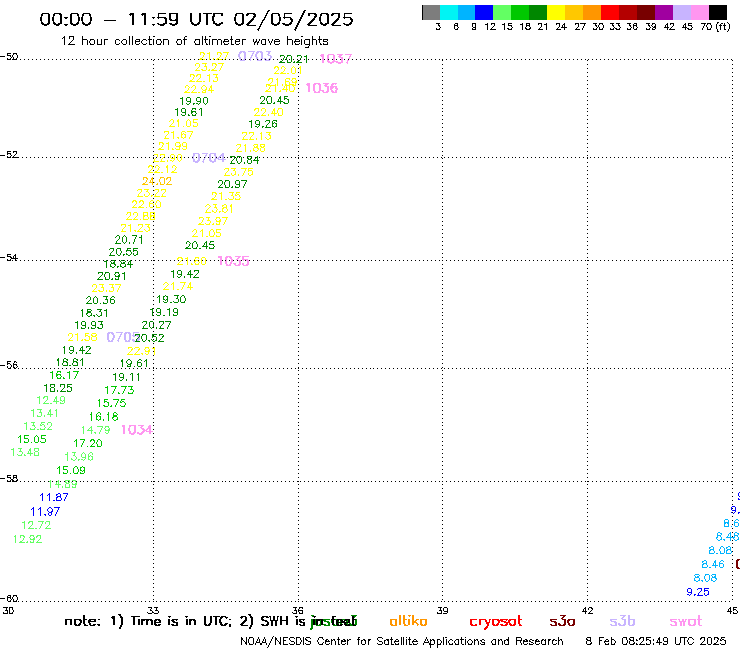740x650 pixels.
Task: Click the orange swatch in the legend bar
Action: point(592,12)
